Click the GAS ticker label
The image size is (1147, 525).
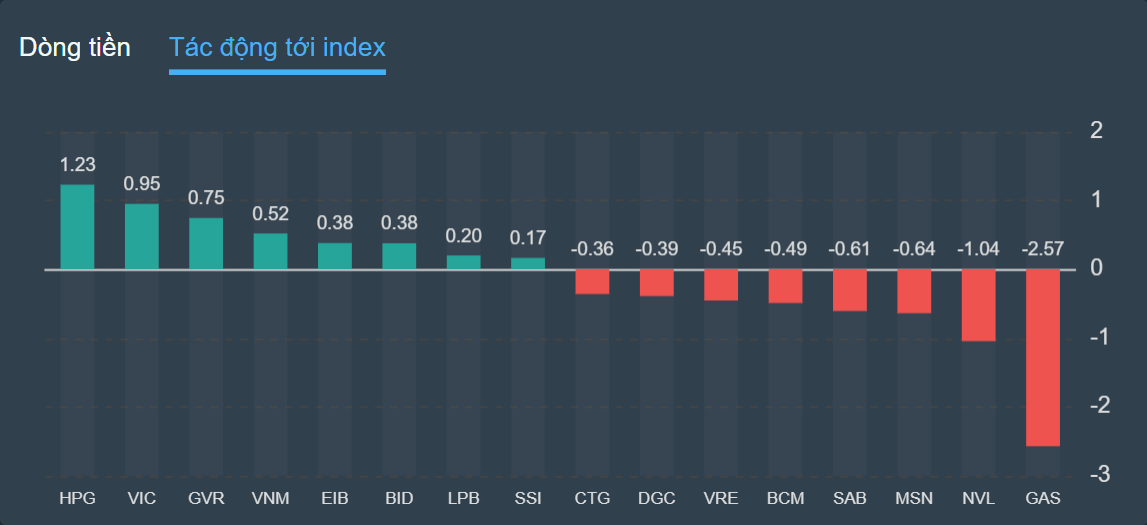click(1043, 498)
